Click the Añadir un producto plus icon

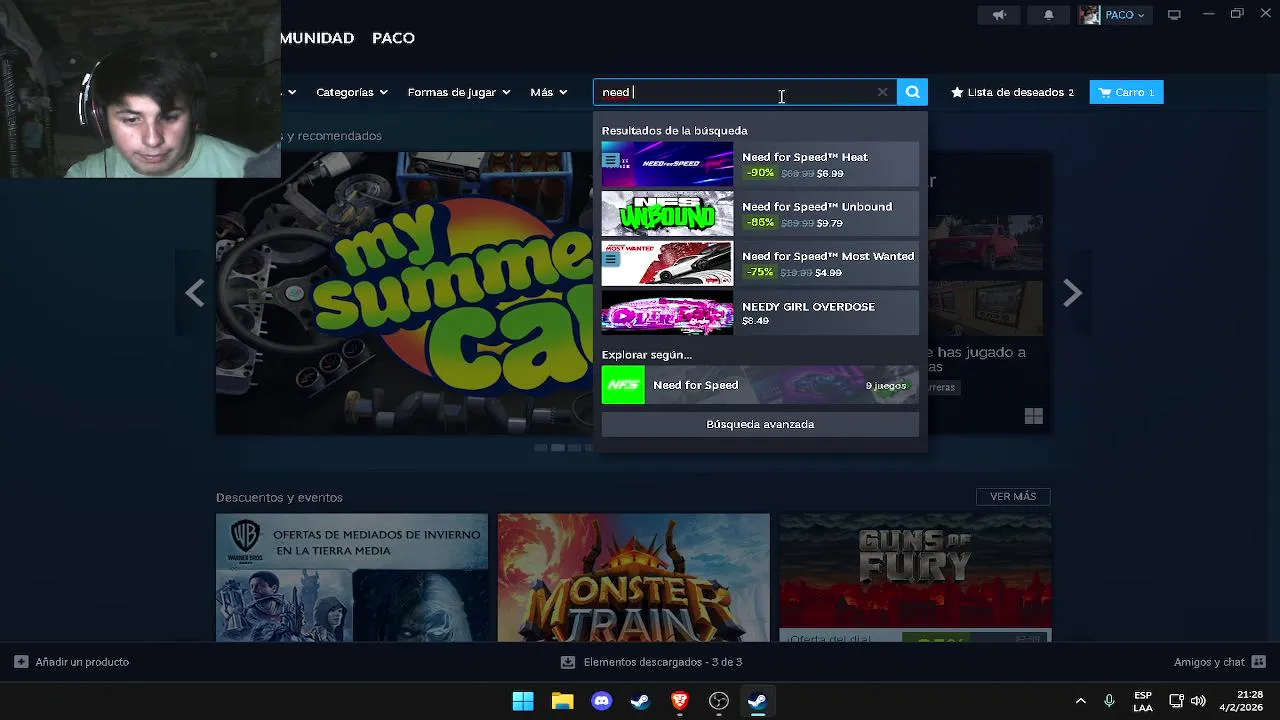[x=21, y=662]
